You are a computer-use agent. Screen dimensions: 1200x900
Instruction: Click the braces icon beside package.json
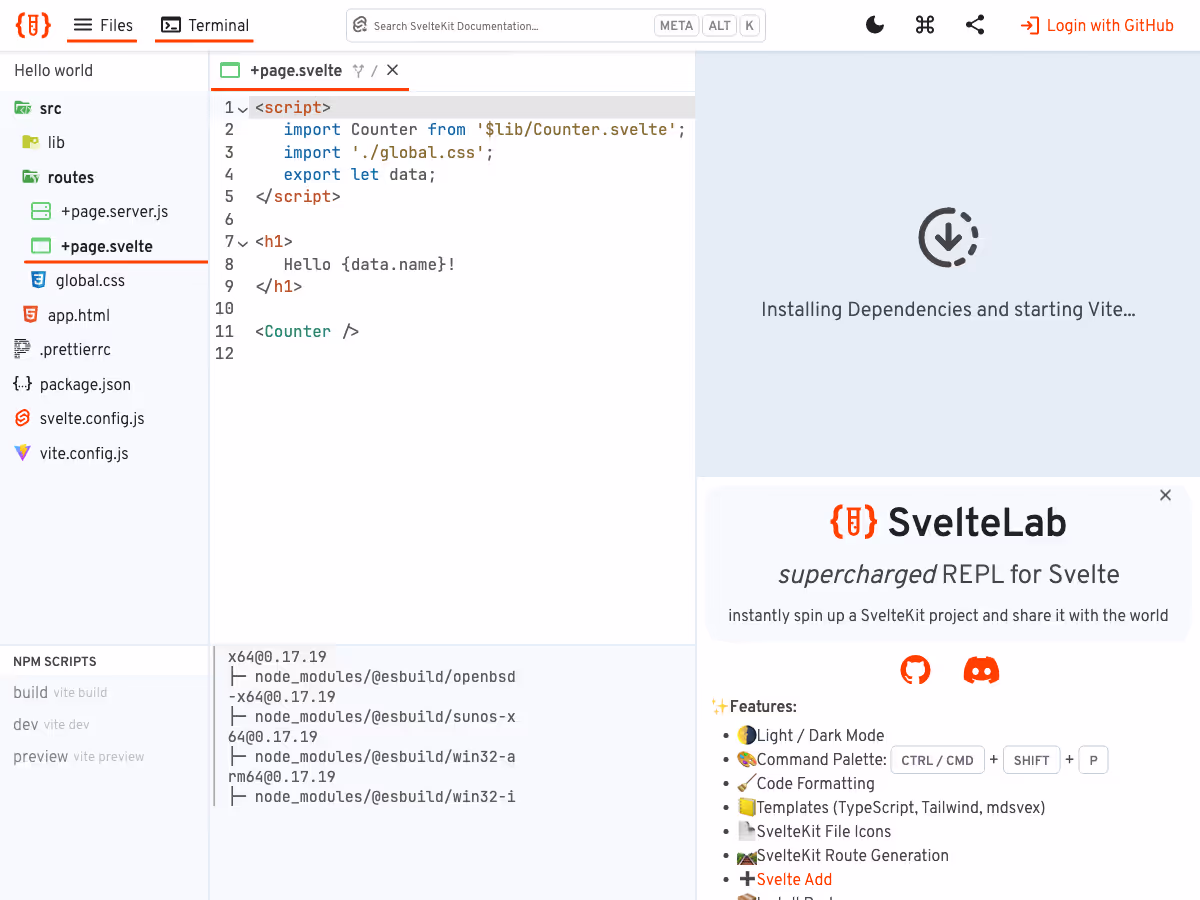(x=22, y=384)
